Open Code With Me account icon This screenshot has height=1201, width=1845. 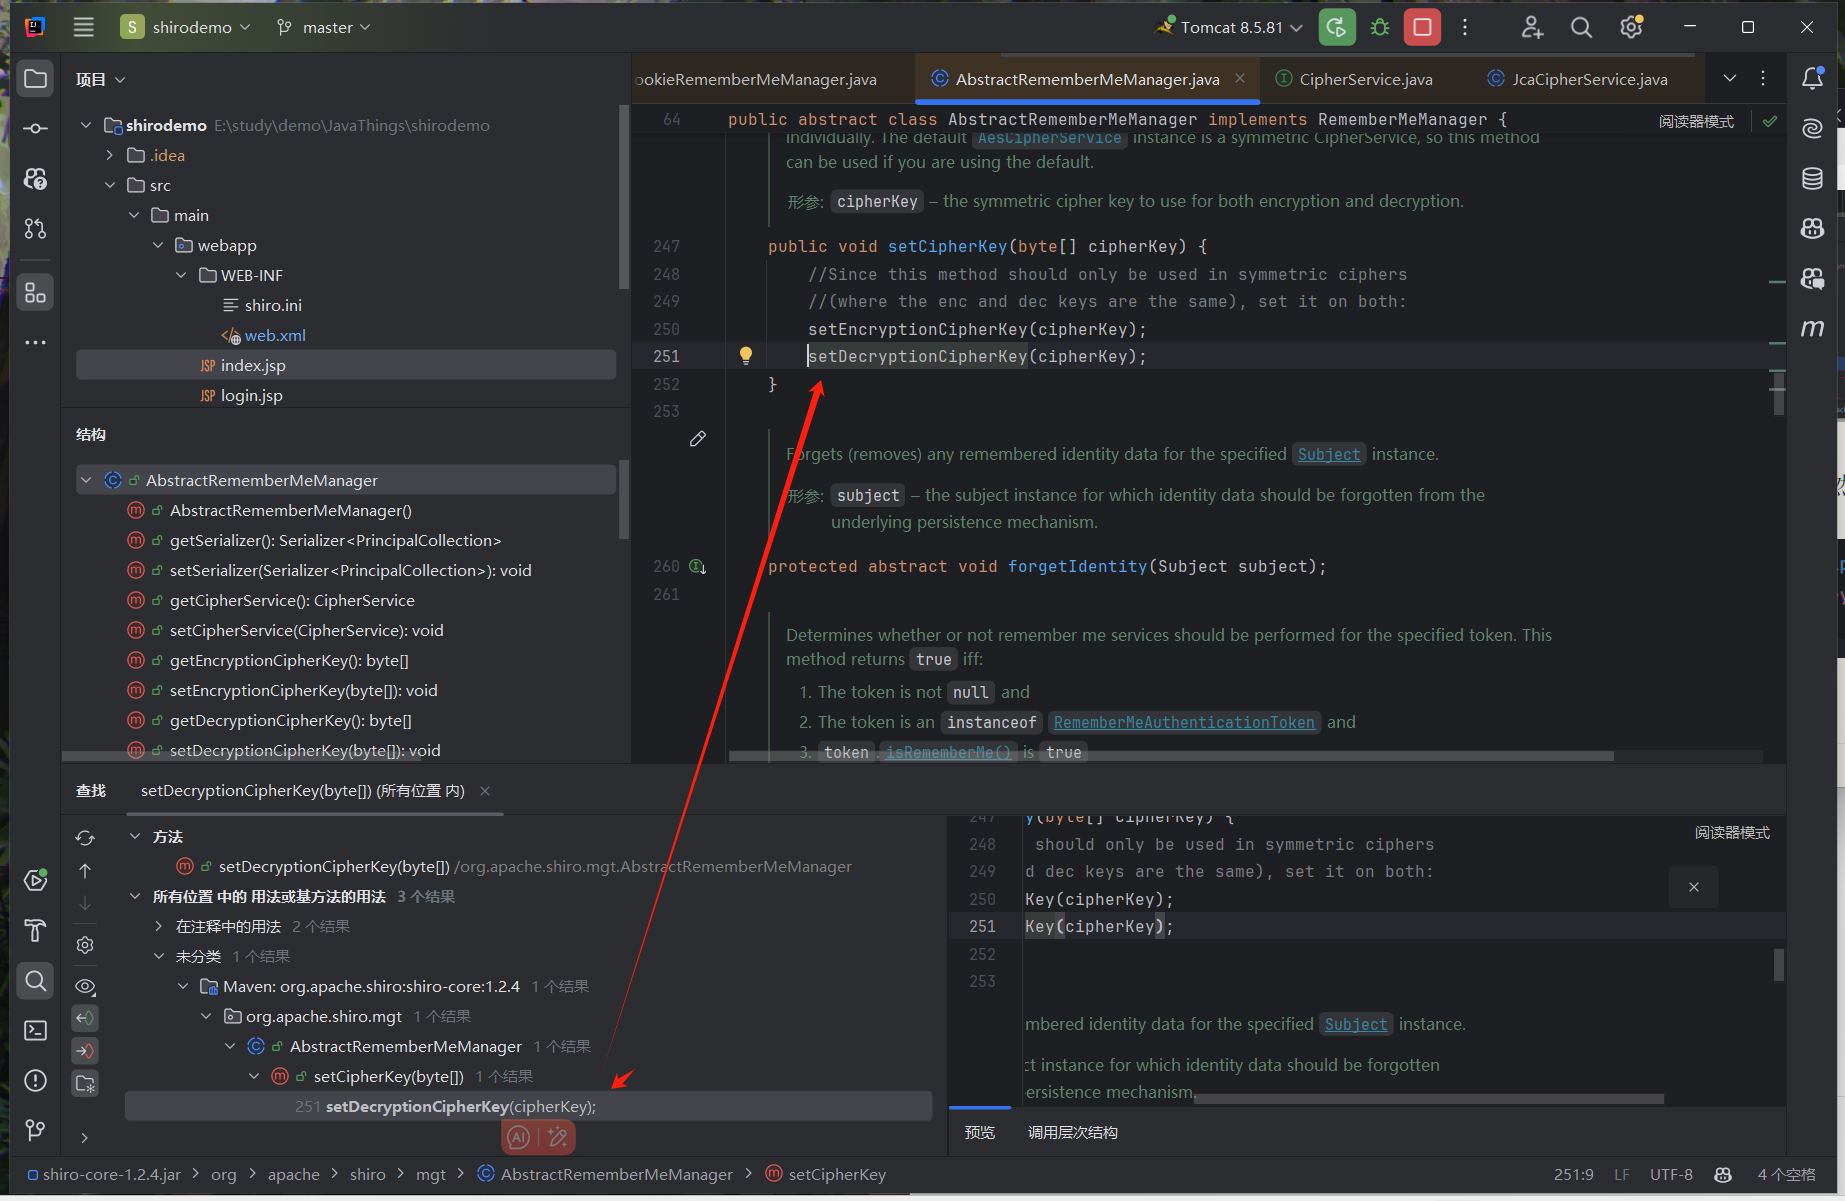[x=1532, y=27]
